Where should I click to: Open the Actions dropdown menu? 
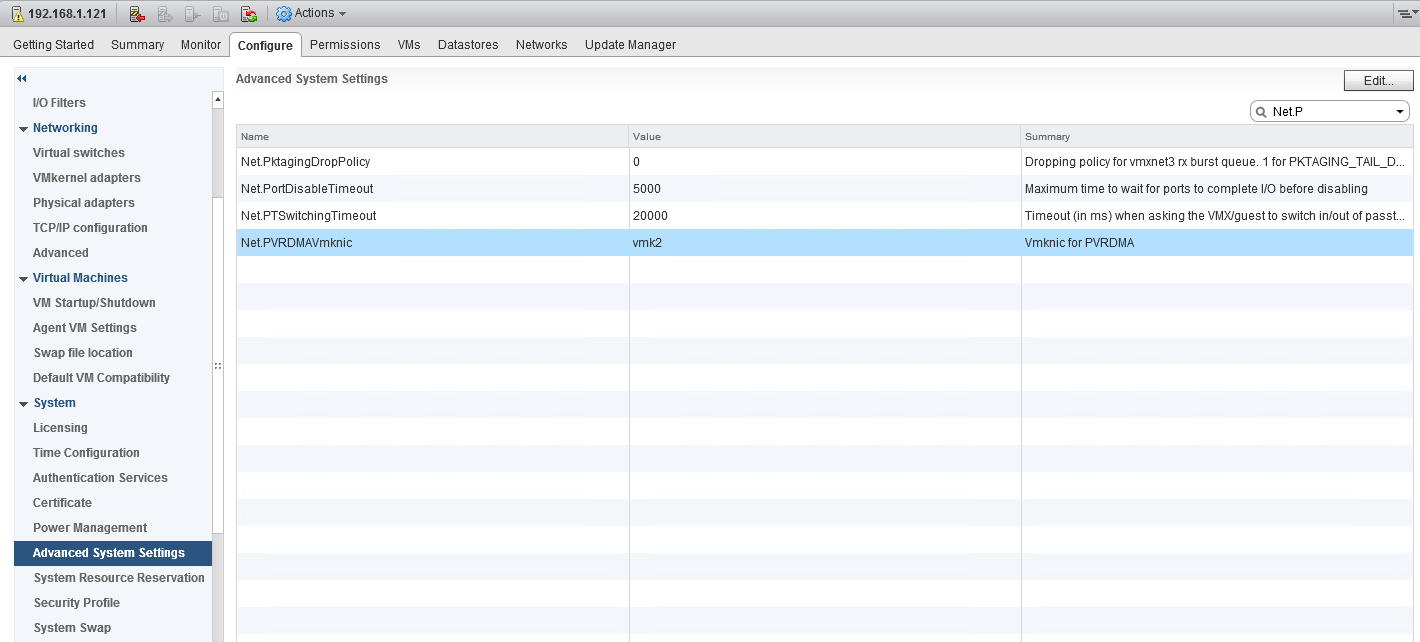[311, 13]
